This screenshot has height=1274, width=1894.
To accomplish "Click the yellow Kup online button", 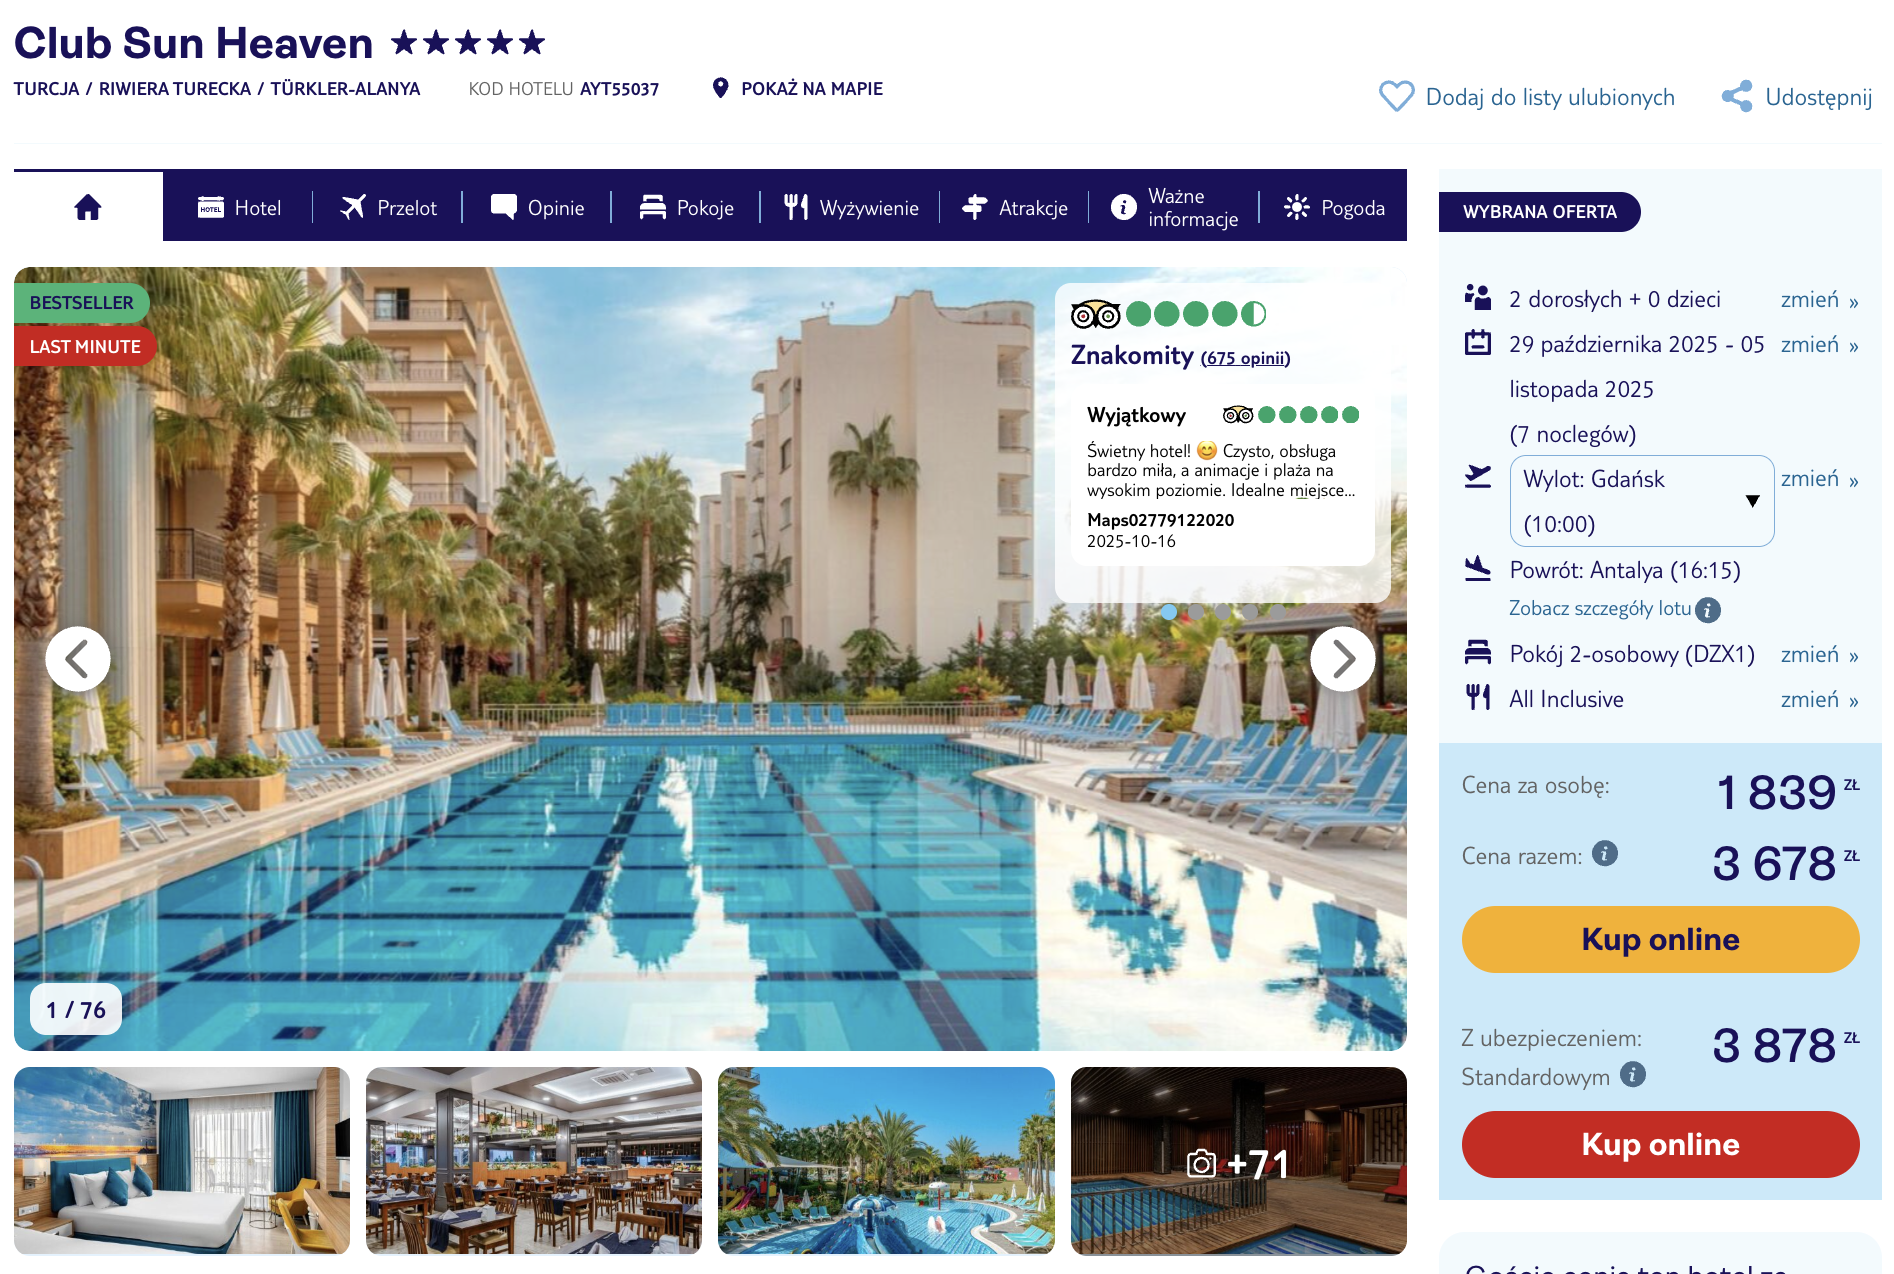I will (x=1660, y=939).
